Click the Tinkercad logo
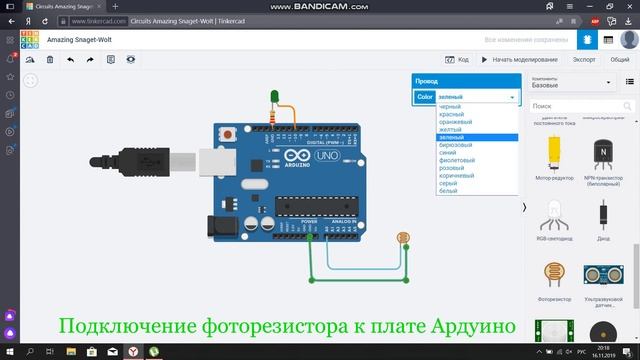 point(30,40)
